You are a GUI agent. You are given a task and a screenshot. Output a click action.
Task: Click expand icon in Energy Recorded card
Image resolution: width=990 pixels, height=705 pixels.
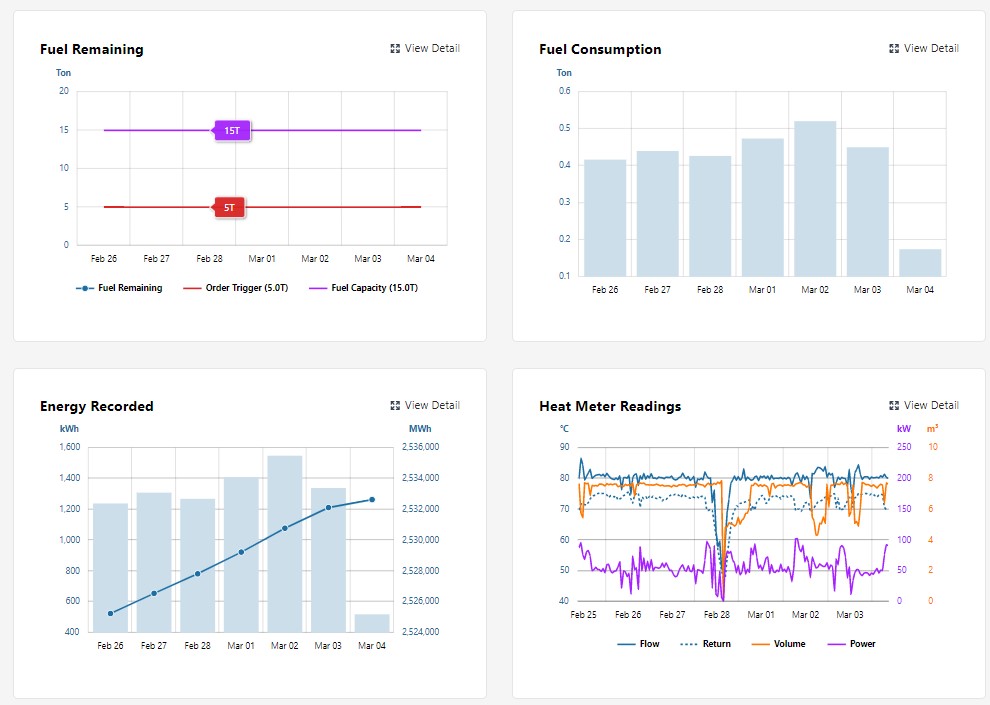(395, 405)
